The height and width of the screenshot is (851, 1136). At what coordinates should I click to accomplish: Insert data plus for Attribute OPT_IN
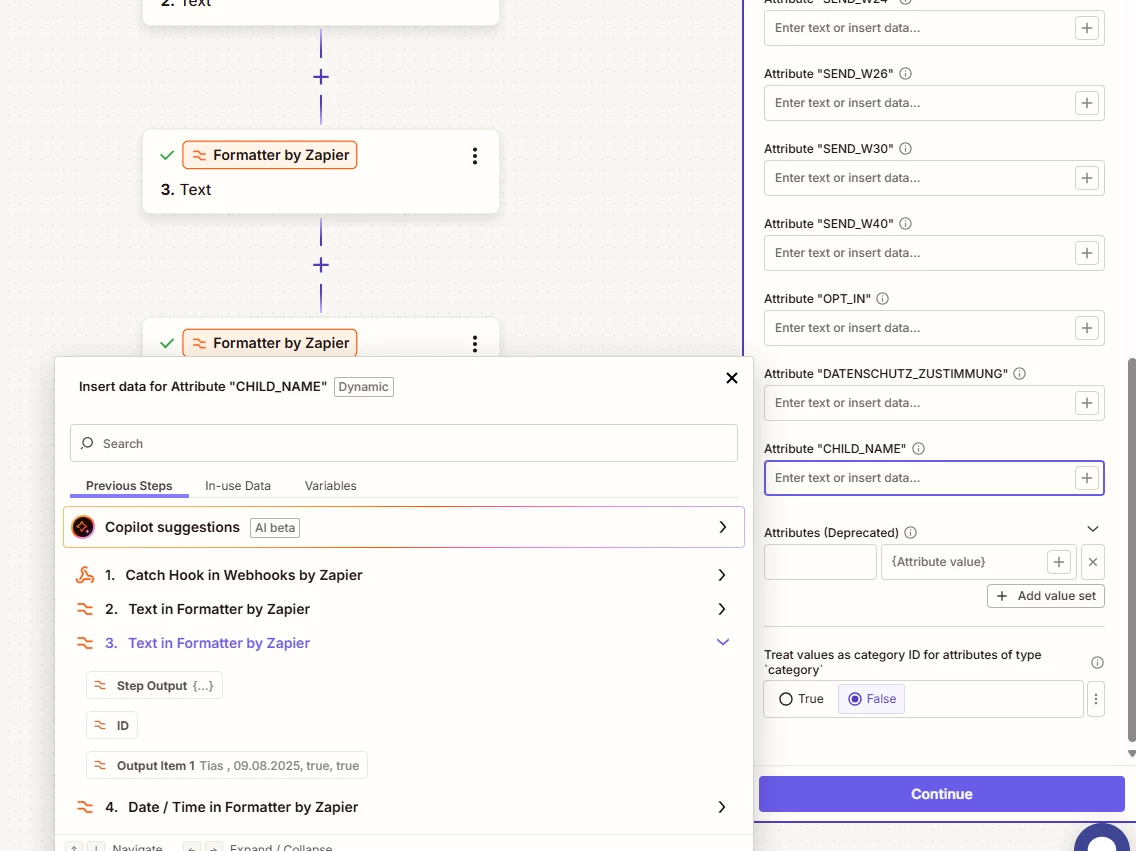(x=1087, y=328)
